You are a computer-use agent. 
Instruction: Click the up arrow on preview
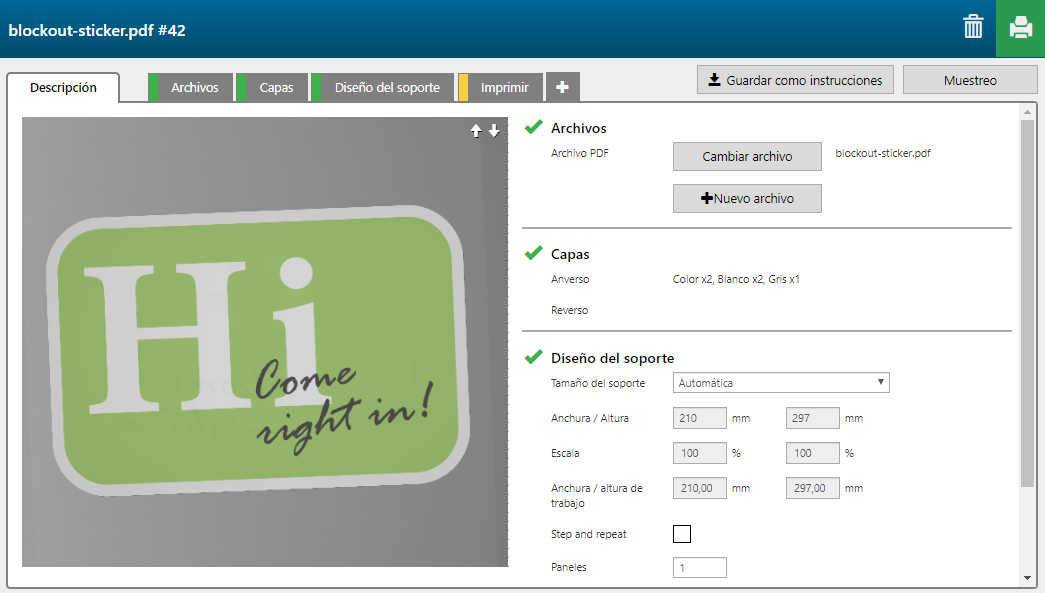coord(477,131)
